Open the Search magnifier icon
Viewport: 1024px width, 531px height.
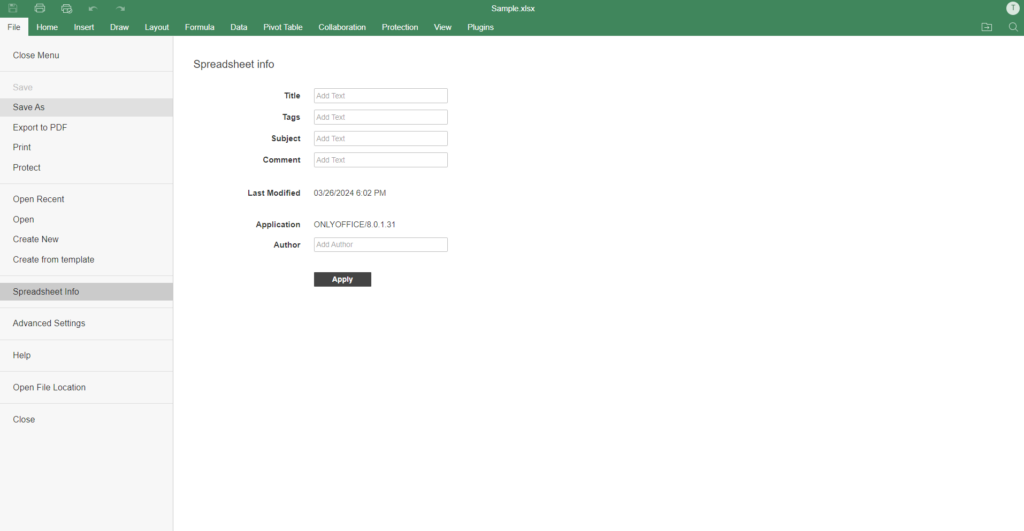tap(1012, 27)
